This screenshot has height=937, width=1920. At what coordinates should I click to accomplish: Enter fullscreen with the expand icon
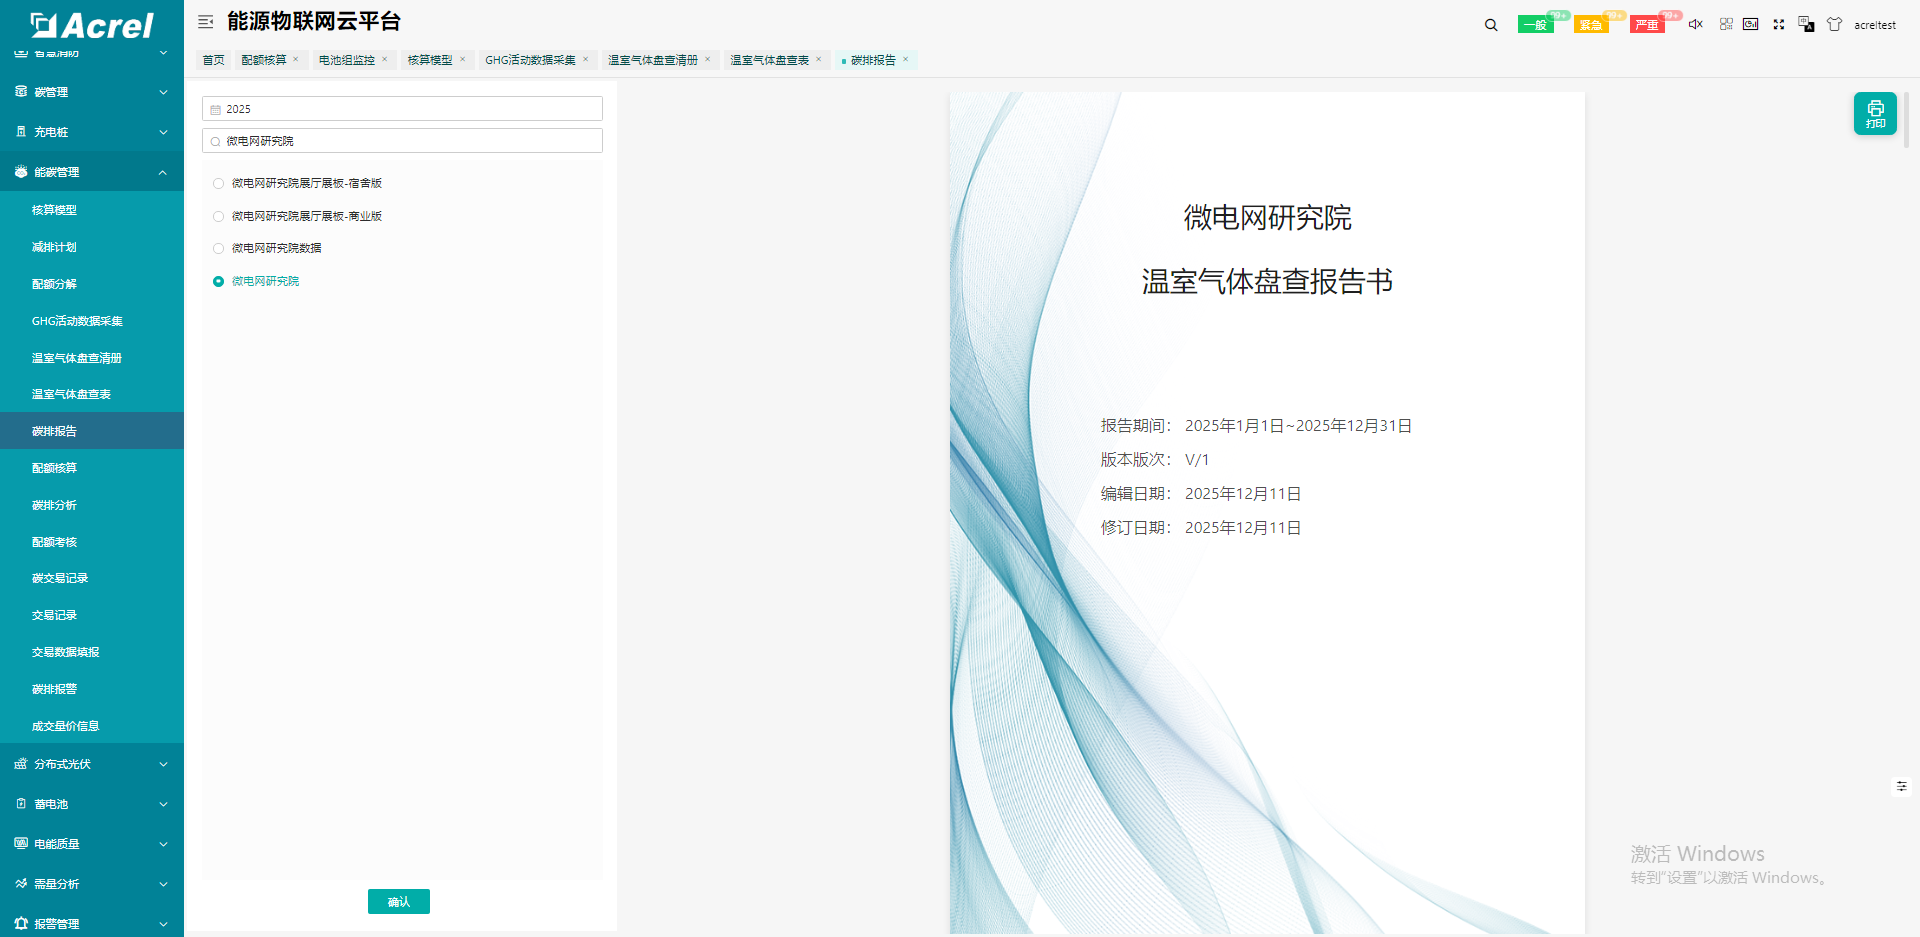(x=1779, y=24)
